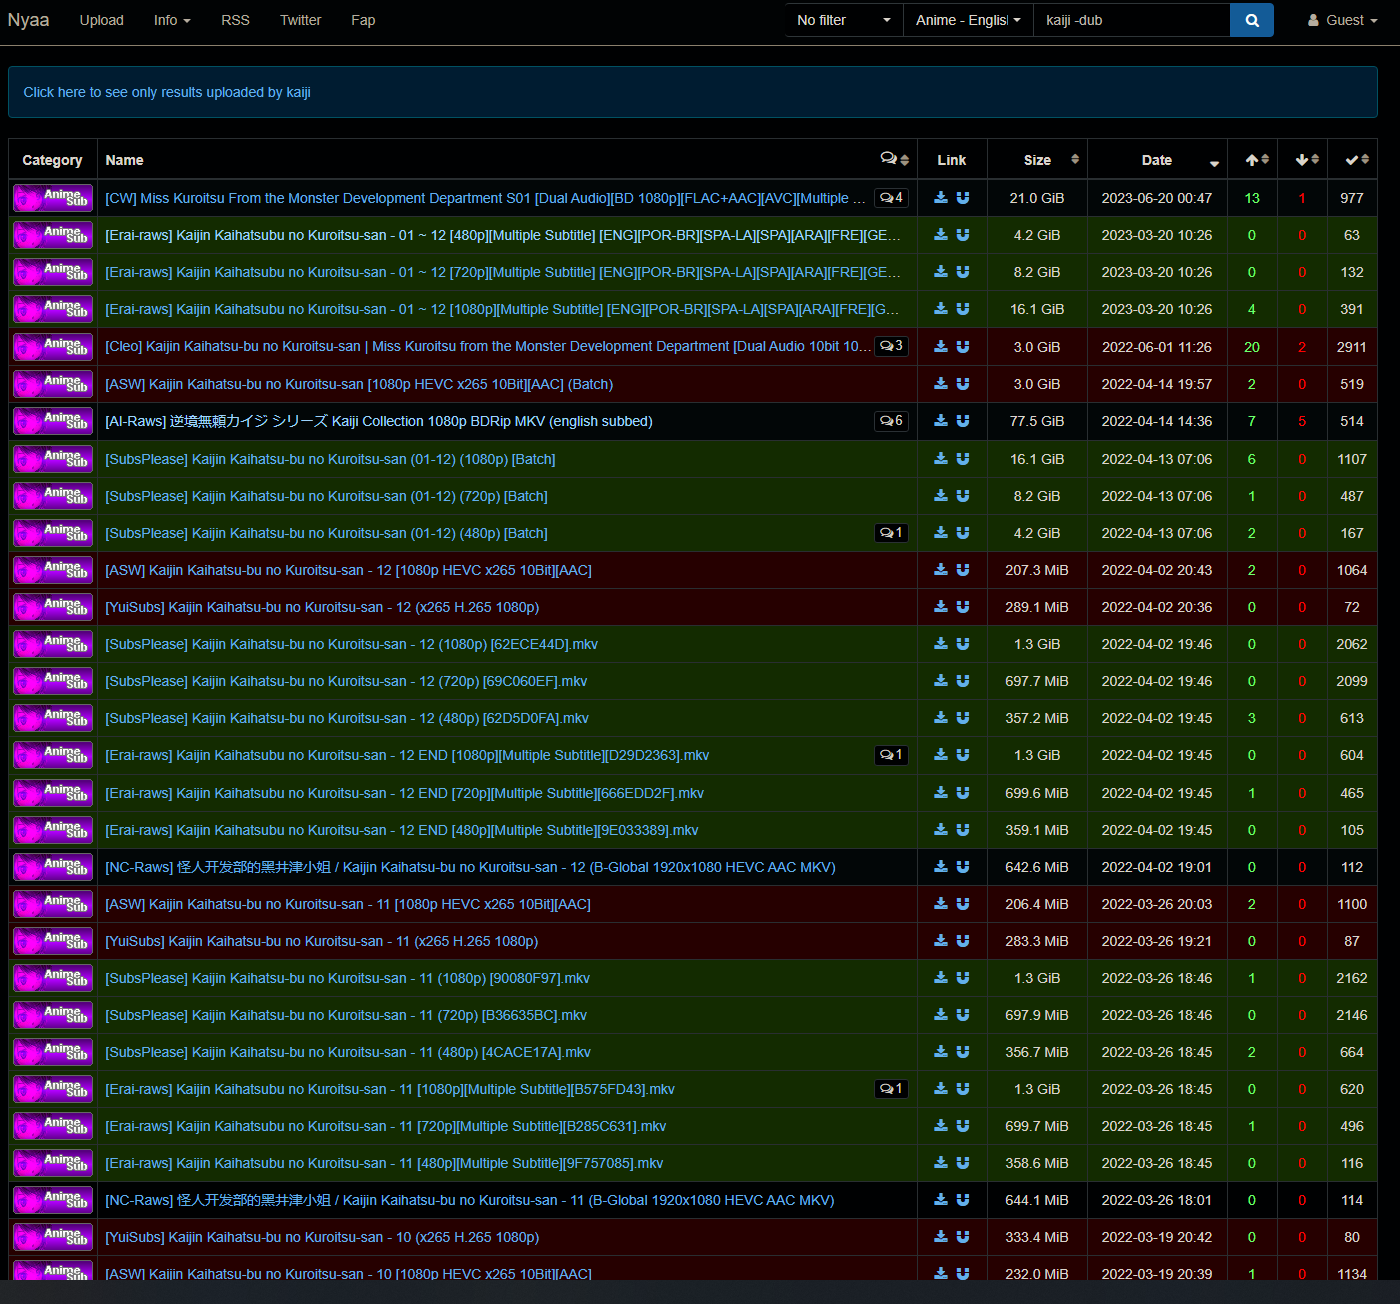Open magnet link for NC-Raws episode 12
This screenshot has width=1400, height=1304.
pyautogui.click(x=963, y=867)
